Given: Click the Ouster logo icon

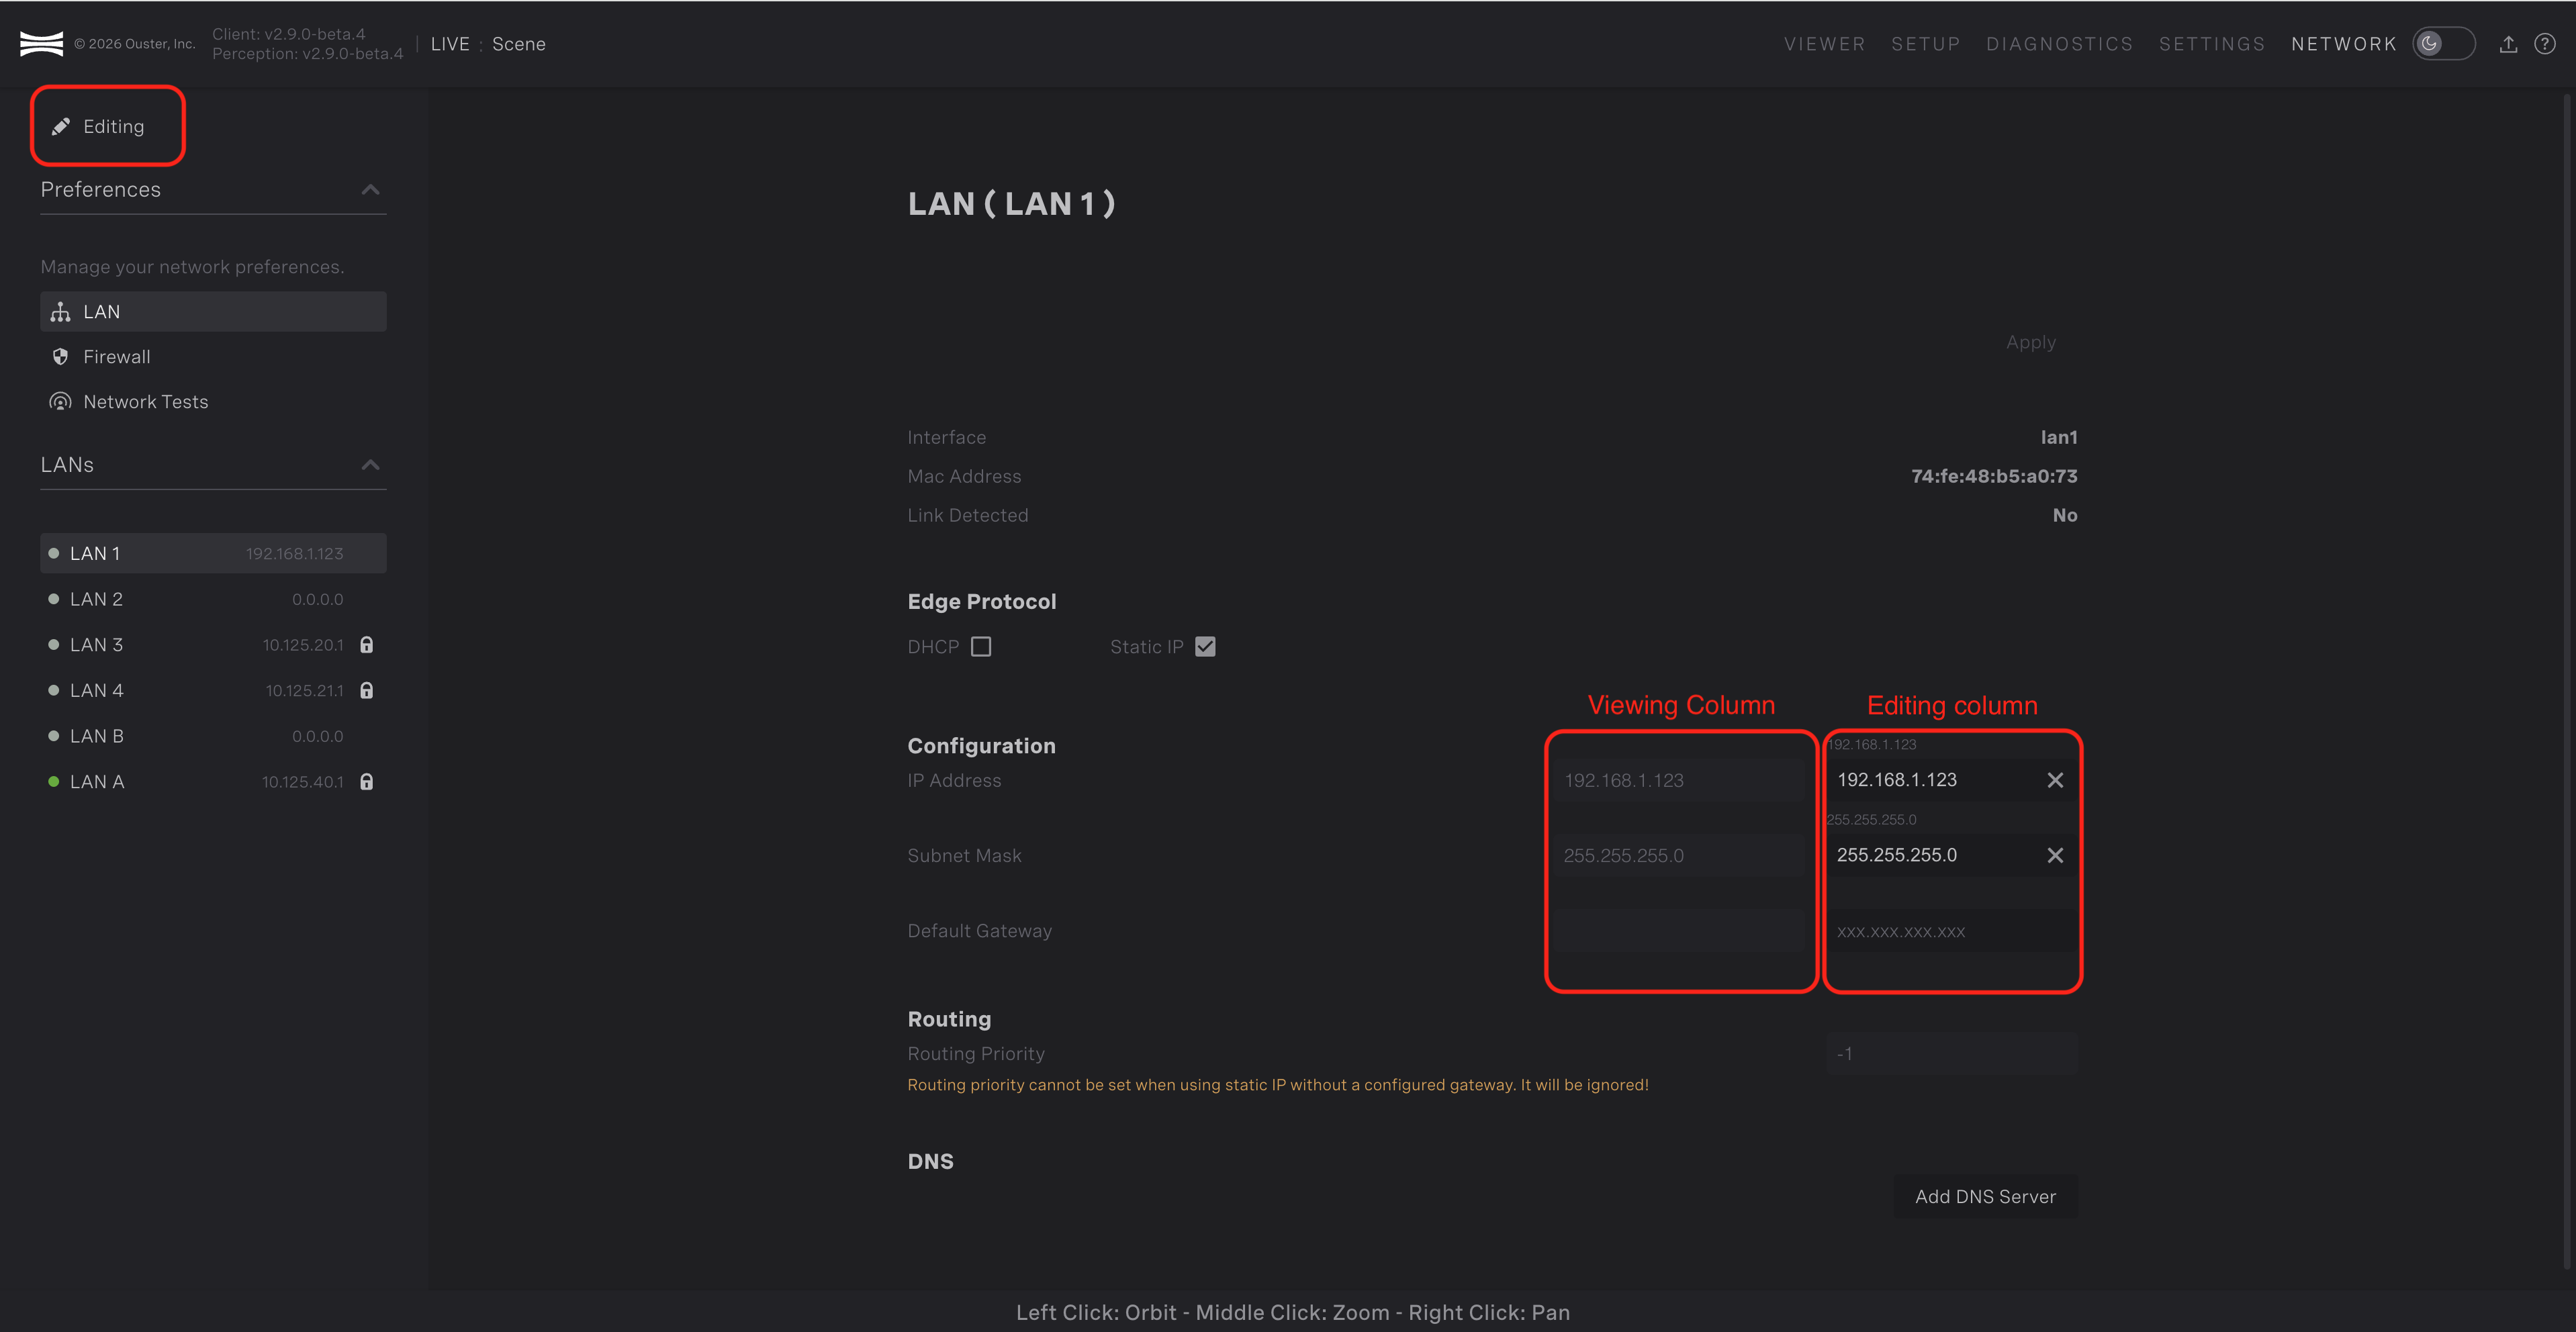Looking at the screenshot, I should tap(41, 44).
